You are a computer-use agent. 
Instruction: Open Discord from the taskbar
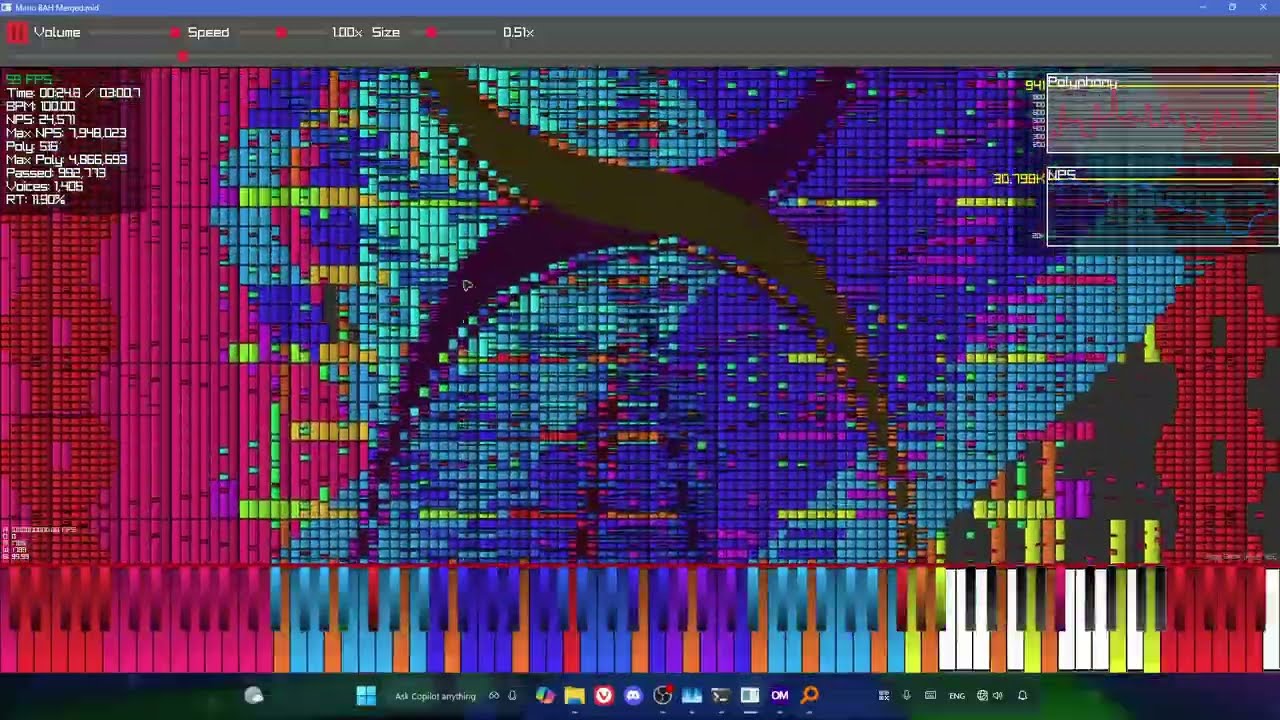tap(633, 696)
